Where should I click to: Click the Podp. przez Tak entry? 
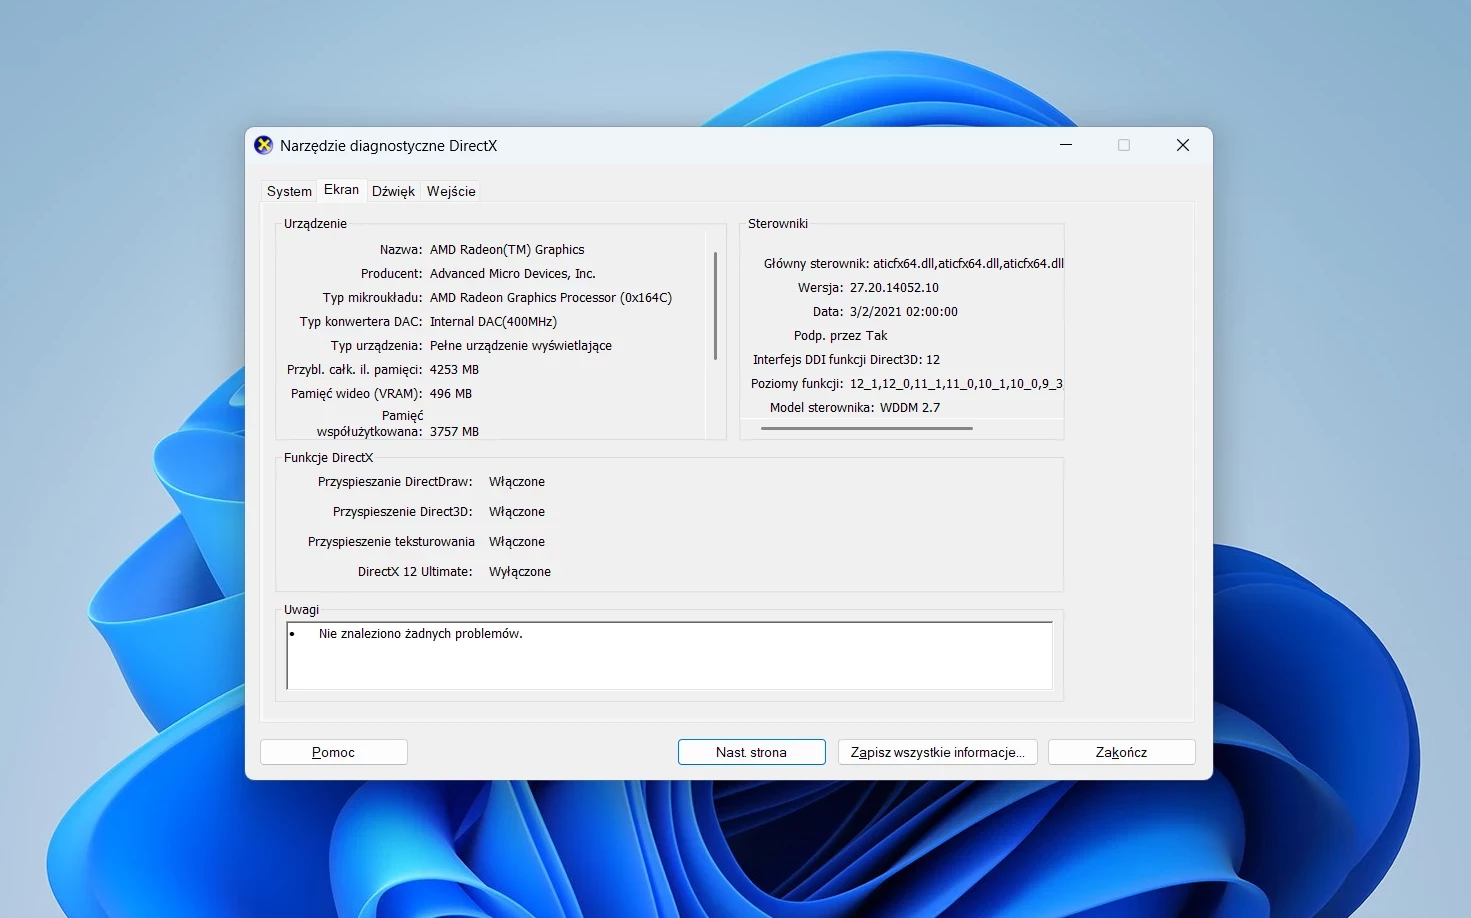point(840,336)
